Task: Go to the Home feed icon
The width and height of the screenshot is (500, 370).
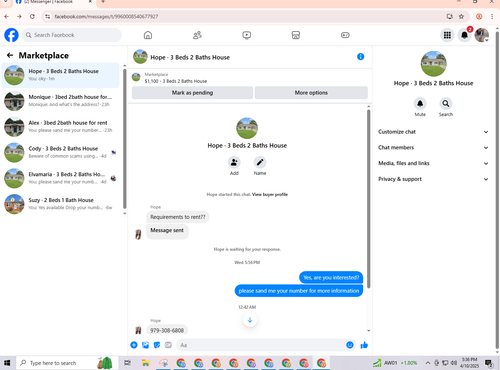Action: tap(148, 35)
